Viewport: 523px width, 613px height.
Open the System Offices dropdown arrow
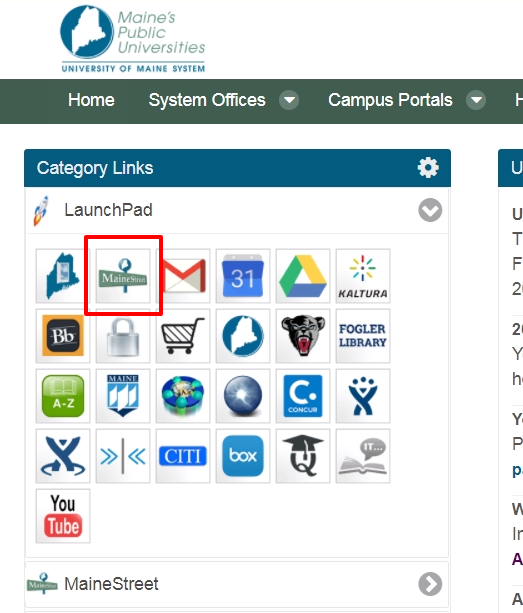tap(289, 100)
